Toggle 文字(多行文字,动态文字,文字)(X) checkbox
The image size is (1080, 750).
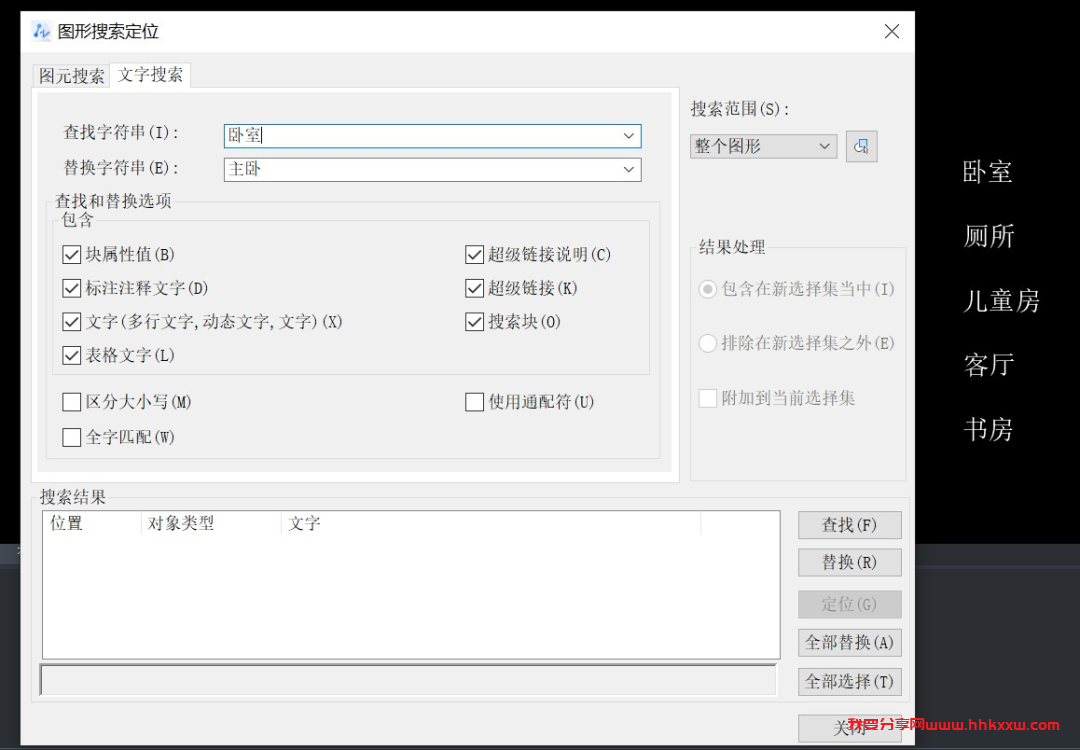72,322
